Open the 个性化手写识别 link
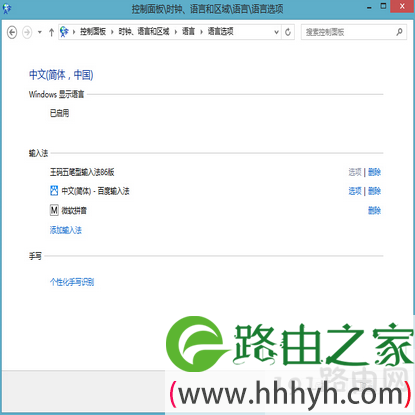The width and height of the screenshot is (415, 415). click(72, 282)
